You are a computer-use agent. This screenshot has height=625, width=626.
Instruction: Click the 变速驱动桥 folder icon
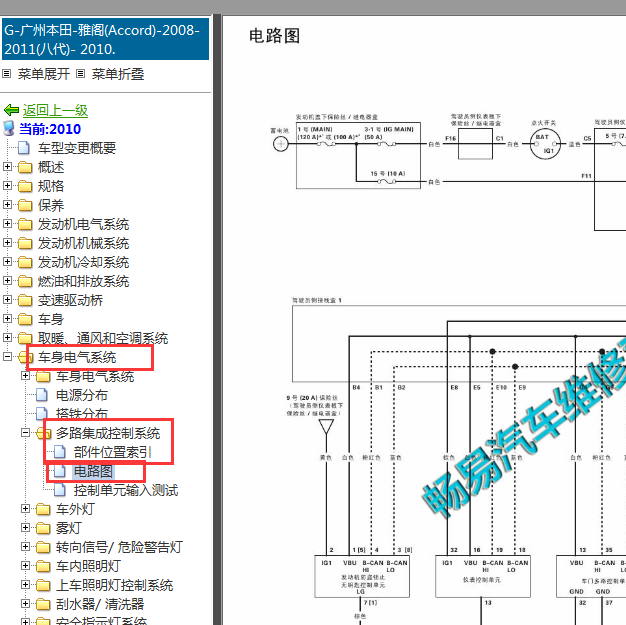click(25, 300)
